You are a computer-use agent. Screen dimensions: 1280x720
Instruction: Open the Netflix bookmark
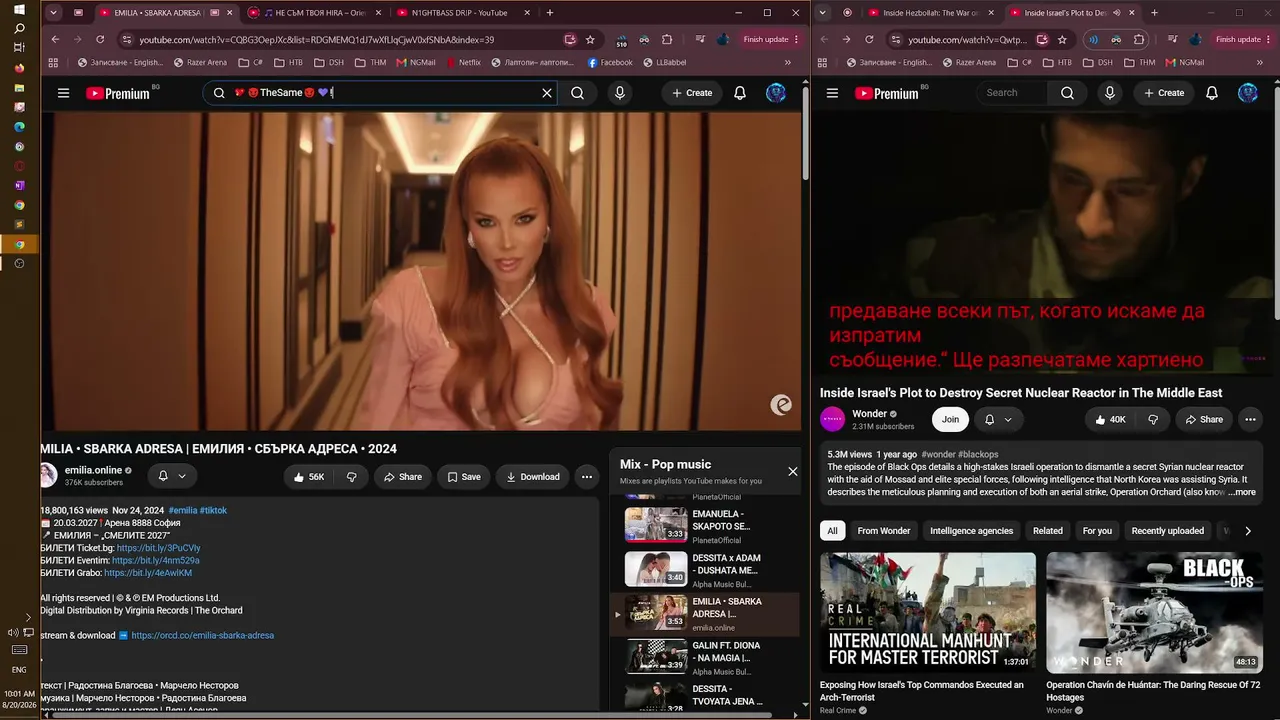(463, 62)
